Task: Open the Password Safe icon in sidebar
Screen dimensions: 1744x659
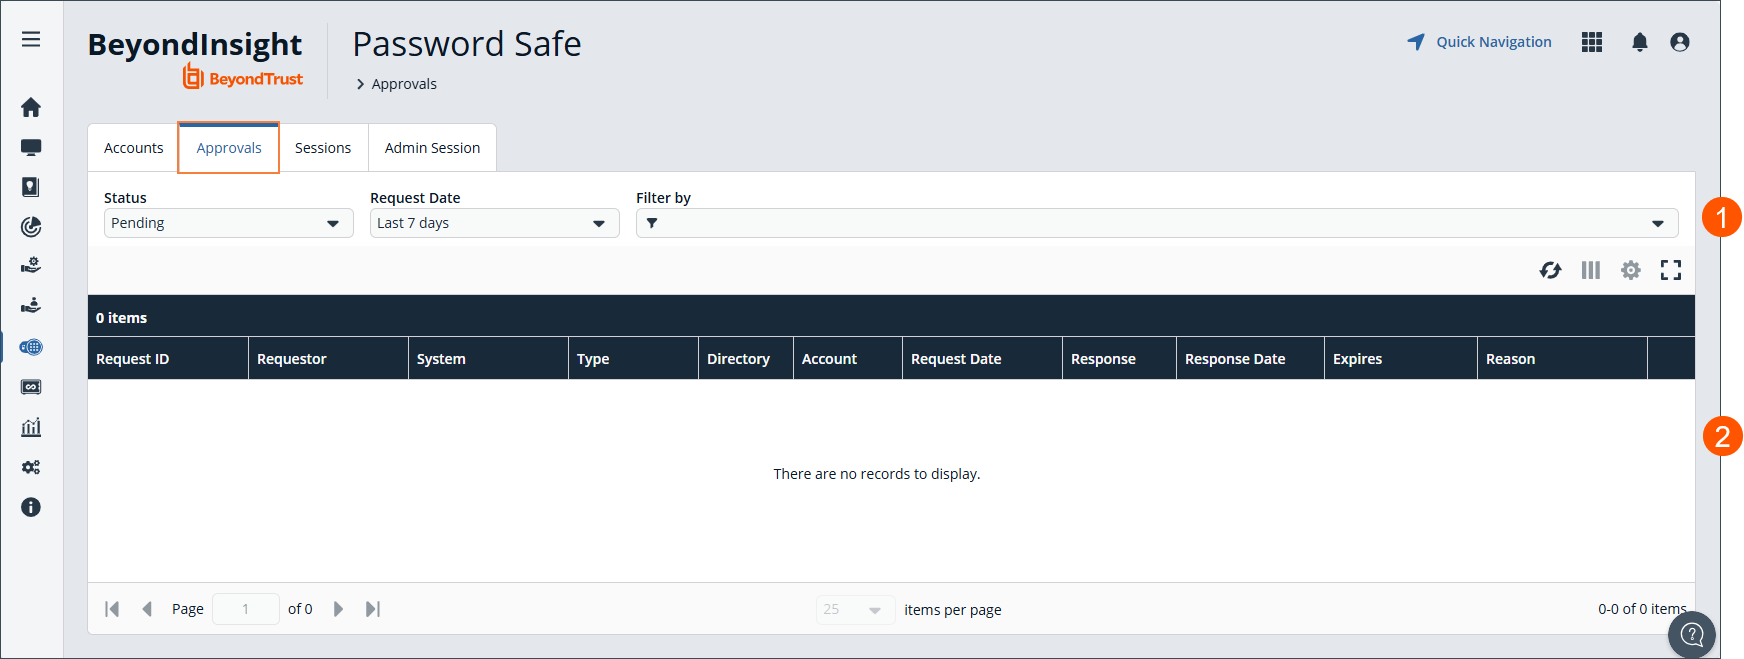Action: click(31, 187)
